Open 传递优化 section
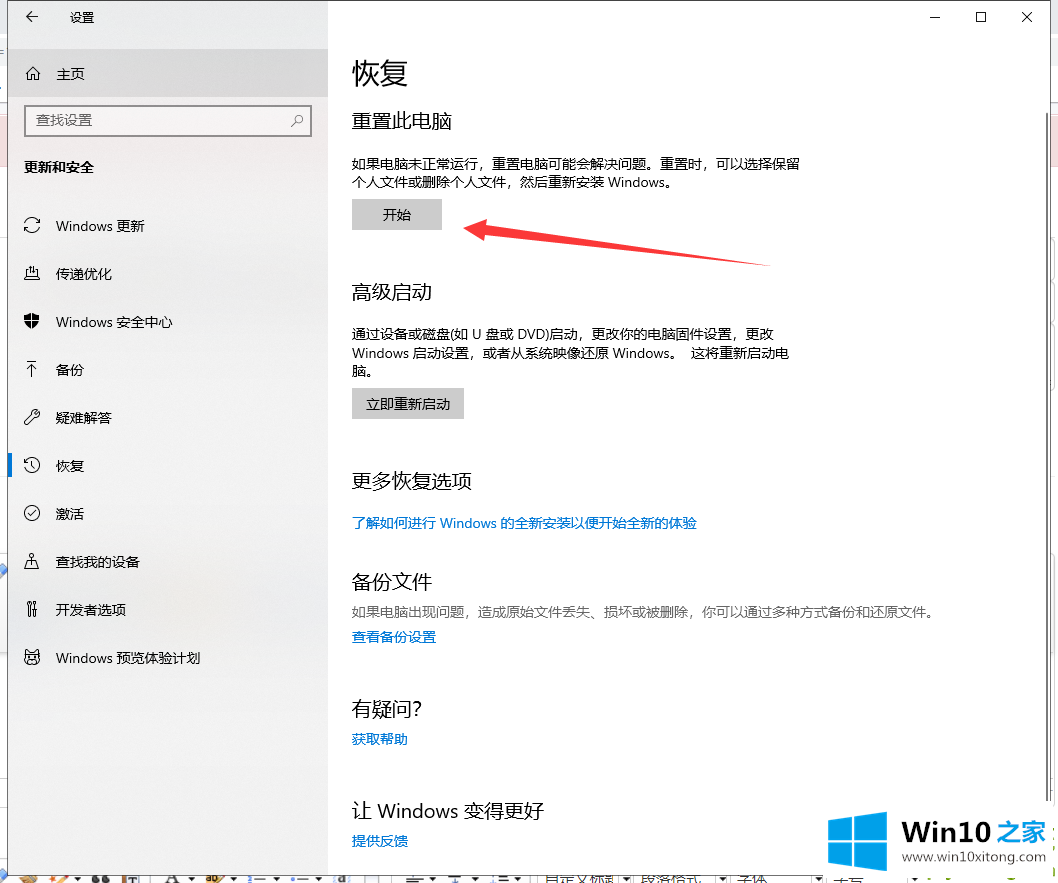This screenshot has height=883, width=1058. click(167, 274)
